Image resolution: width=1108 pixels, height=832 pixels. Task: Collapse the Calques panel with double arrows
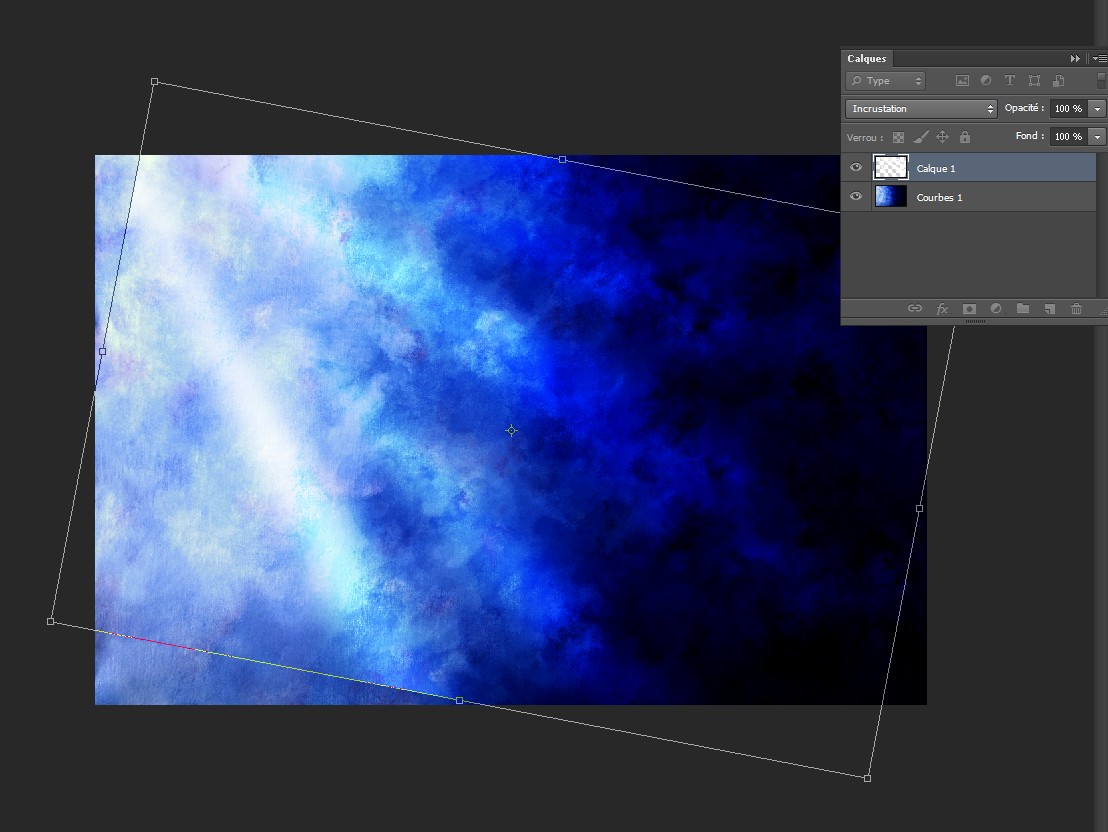1075,59
